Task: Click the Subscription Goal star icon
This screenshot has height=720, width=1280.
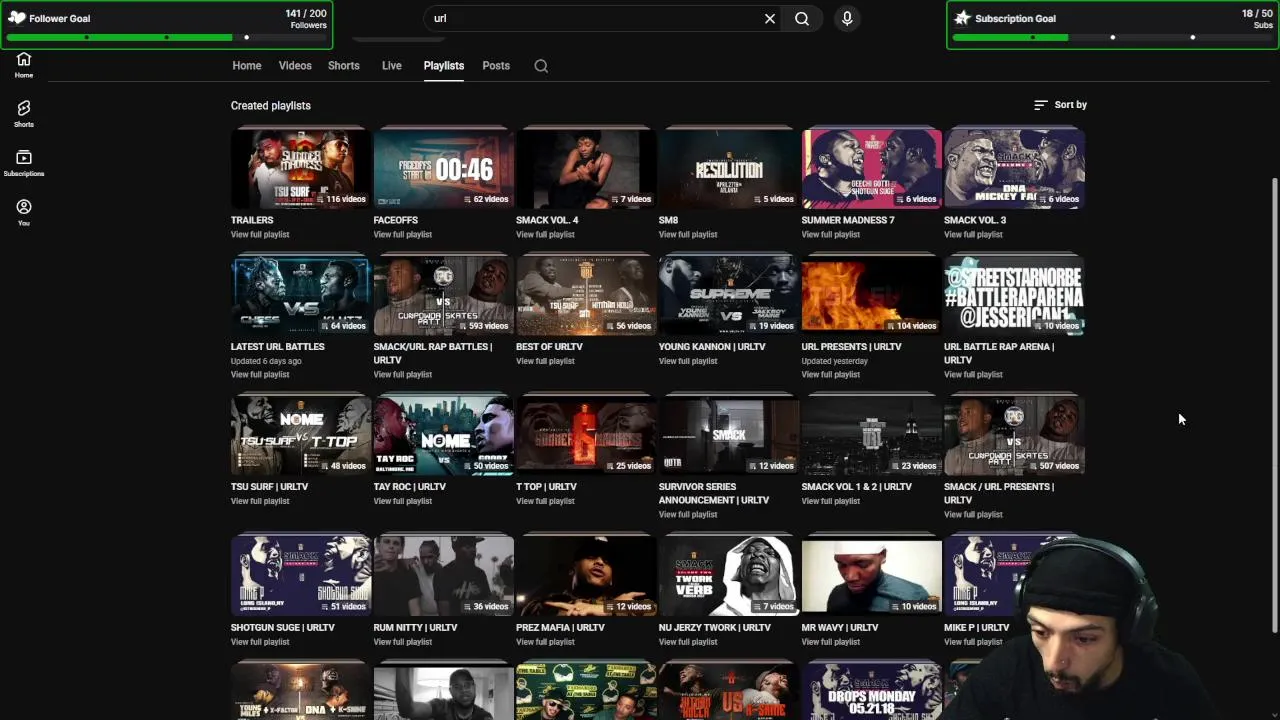Action: click(962, 18)
